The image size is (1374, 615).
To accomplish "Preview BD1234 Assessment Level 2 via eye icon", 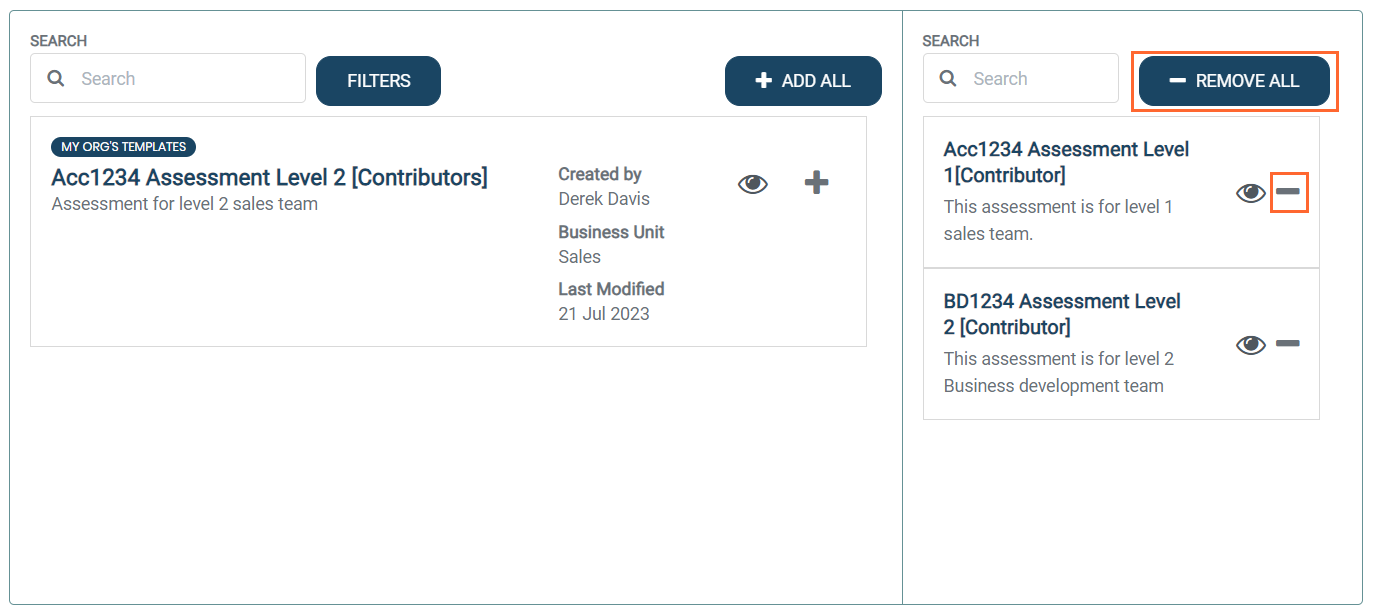I will point(1250,345).
